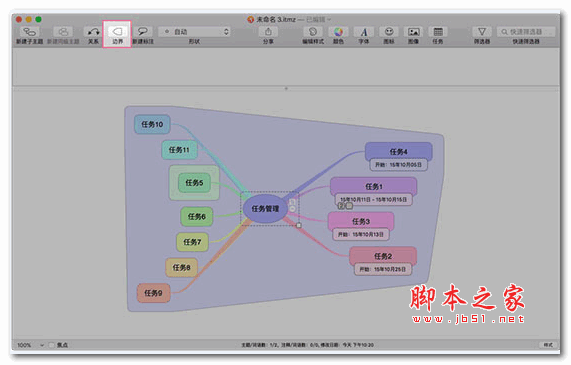Select the topic node 任务4
The width and height of the screenshot is (571, 365).
[x=398, y=152]
